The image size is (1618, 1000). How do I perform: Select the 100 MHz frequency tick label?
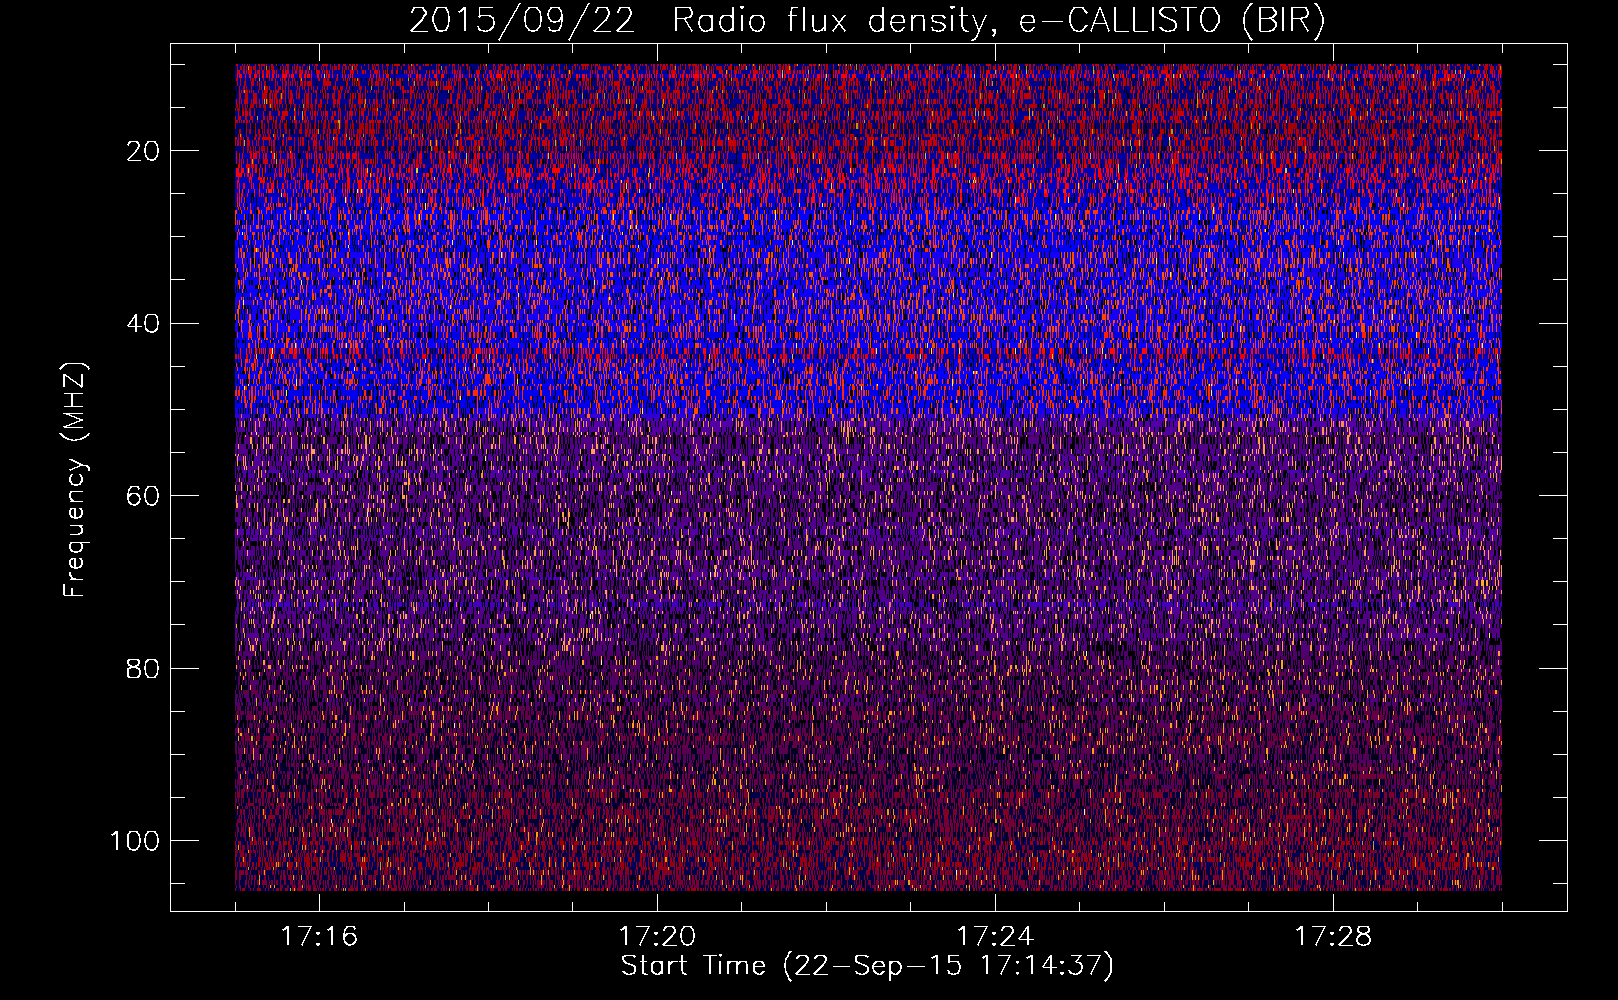pos(135,841)
